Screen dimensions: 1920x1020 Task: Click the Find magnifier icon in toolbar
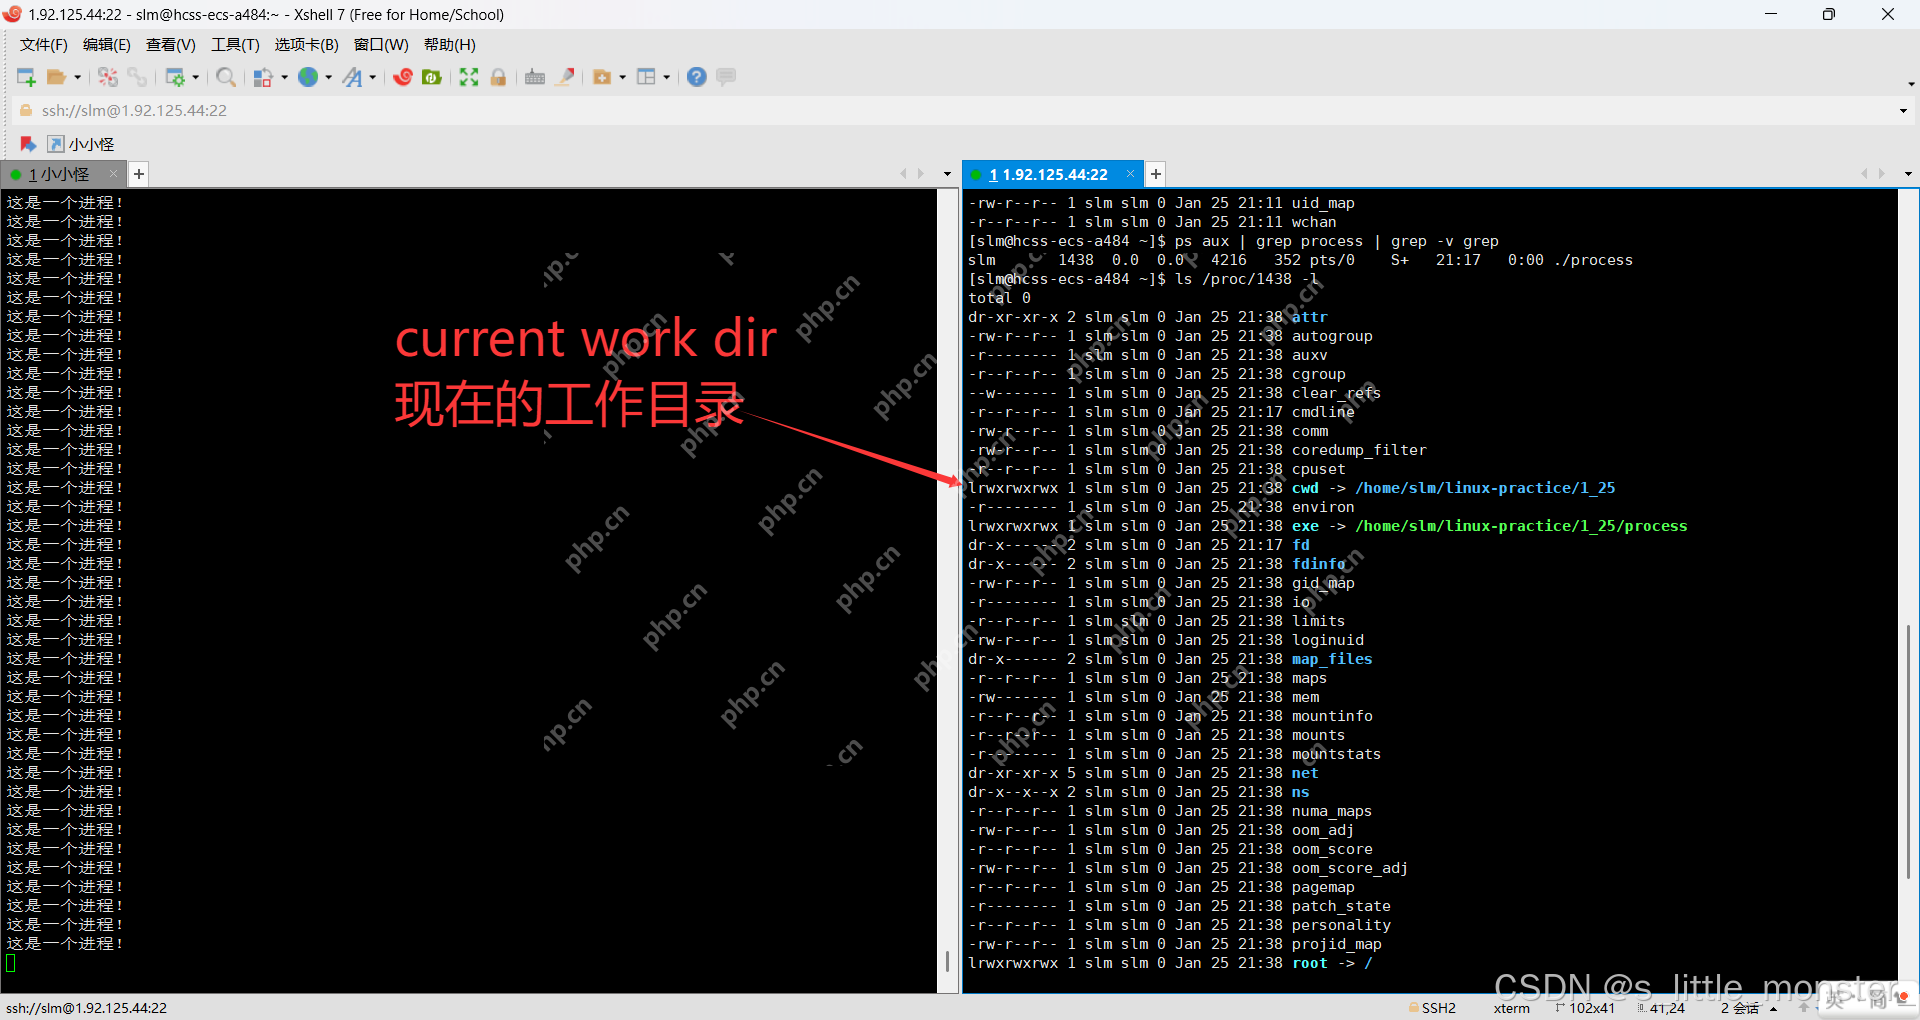(226, 77)
